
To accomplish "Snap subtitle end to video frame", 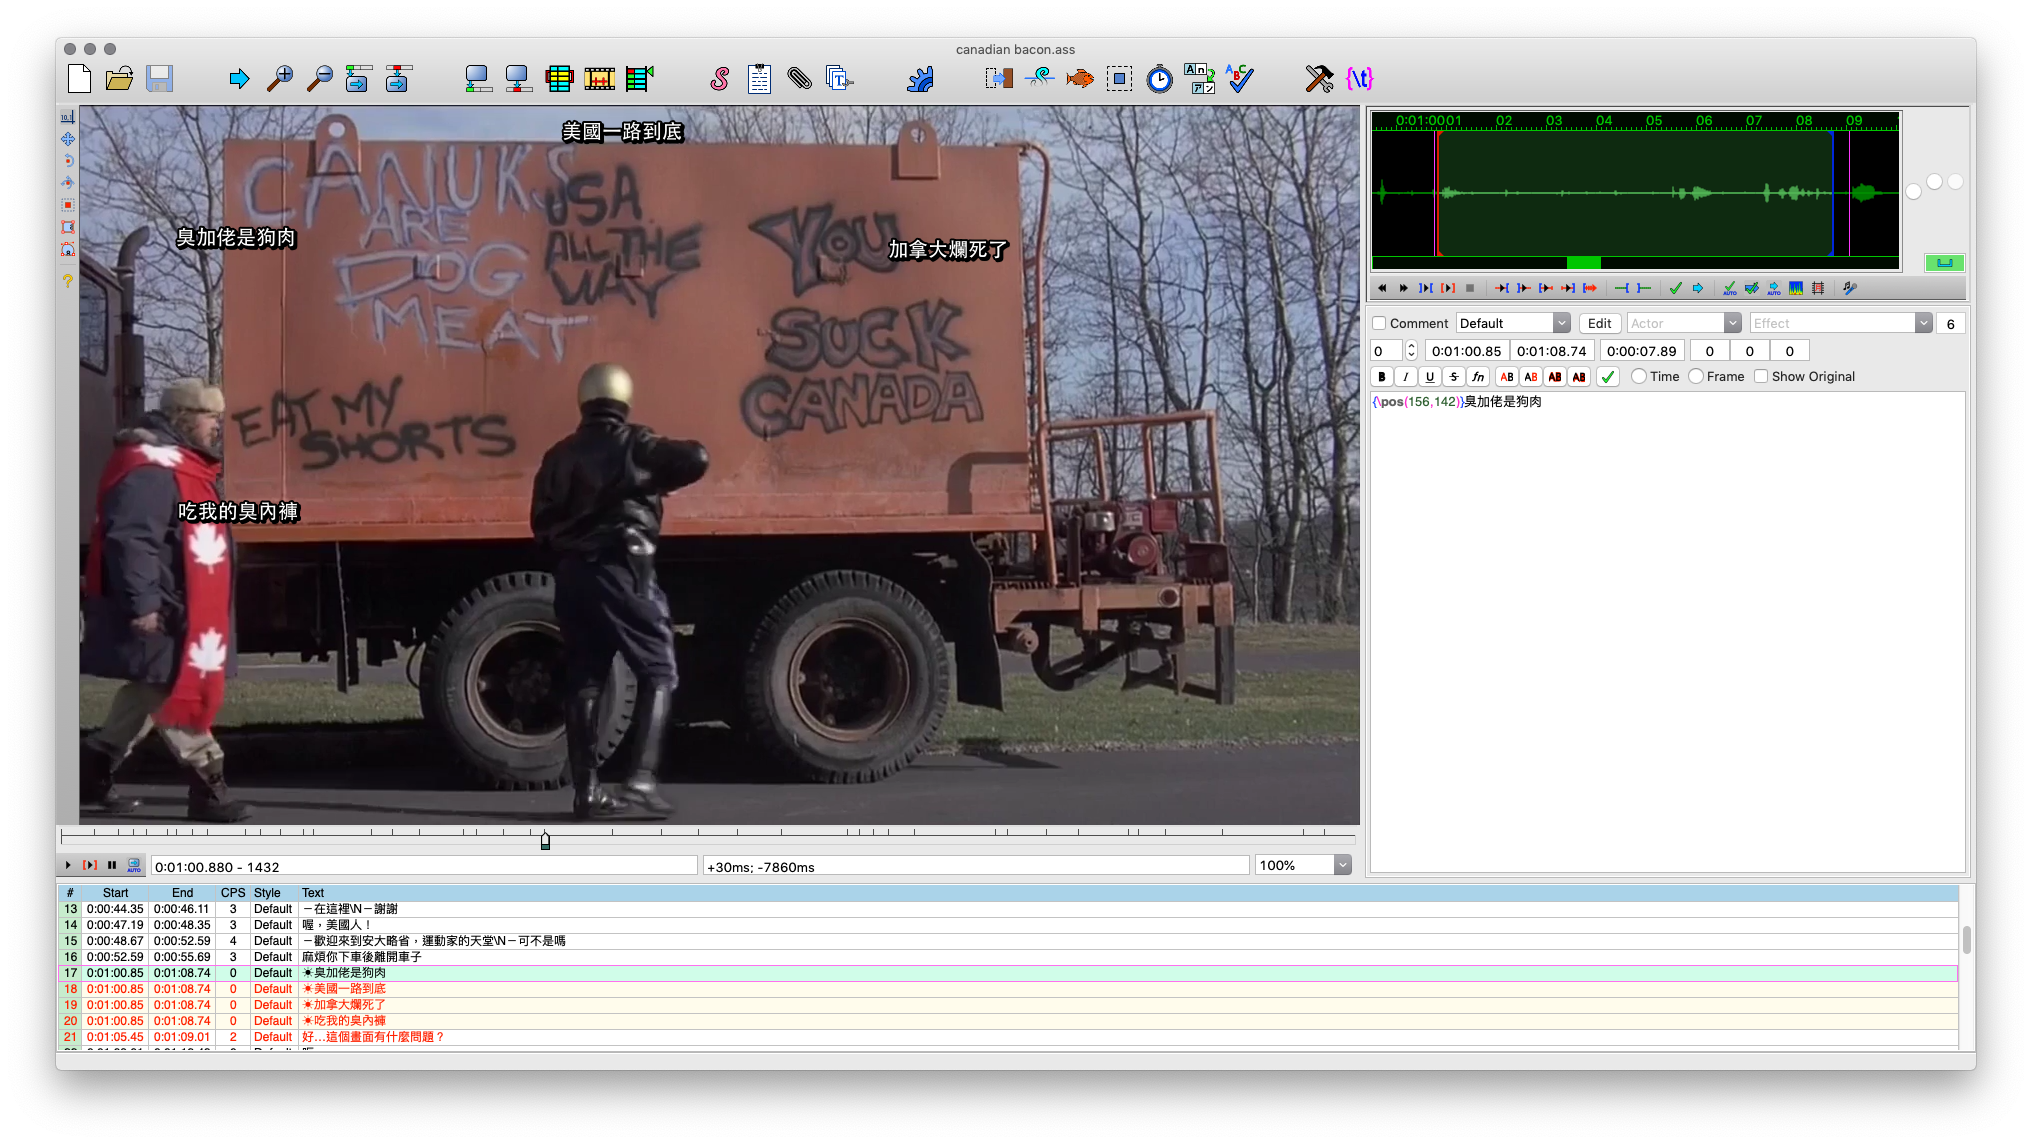I will 518,78.
